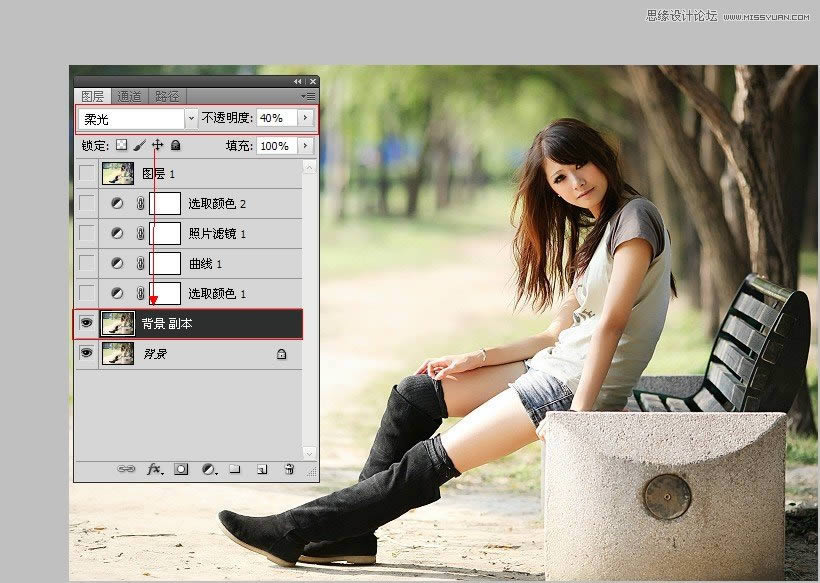
Task: Open the new adjustment layer icon
Action: [207, 468]
